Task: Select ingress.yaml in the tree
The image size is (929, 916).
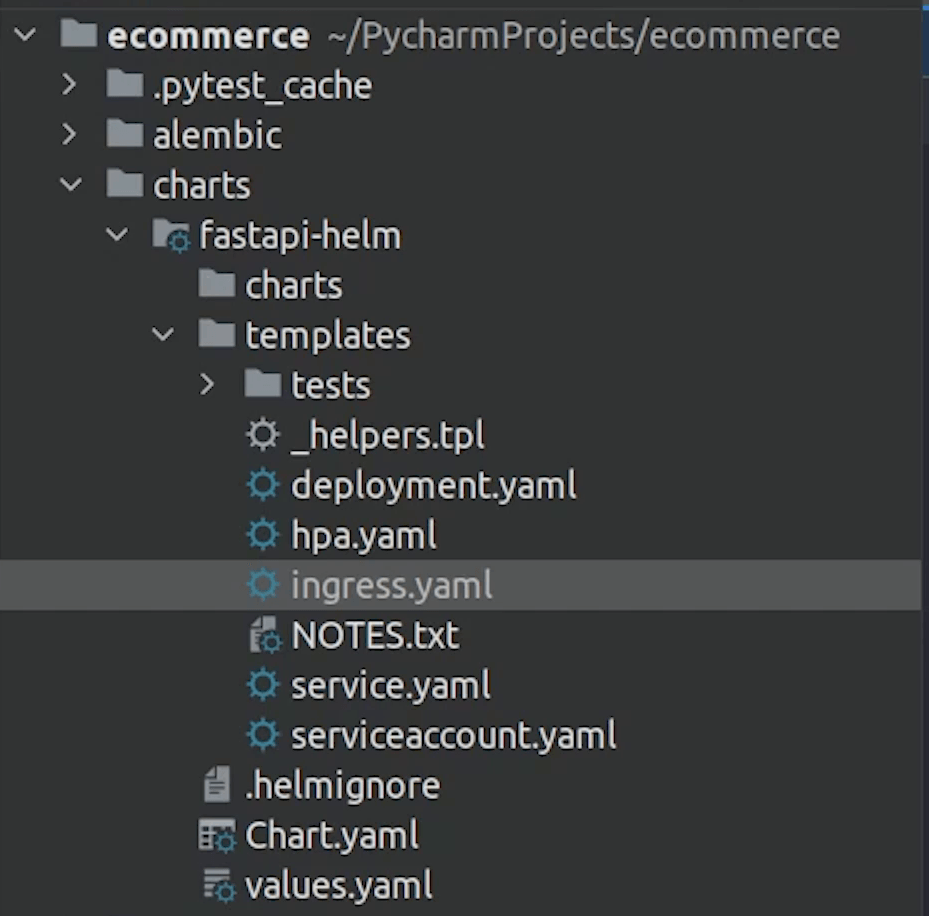Action: 391,586
